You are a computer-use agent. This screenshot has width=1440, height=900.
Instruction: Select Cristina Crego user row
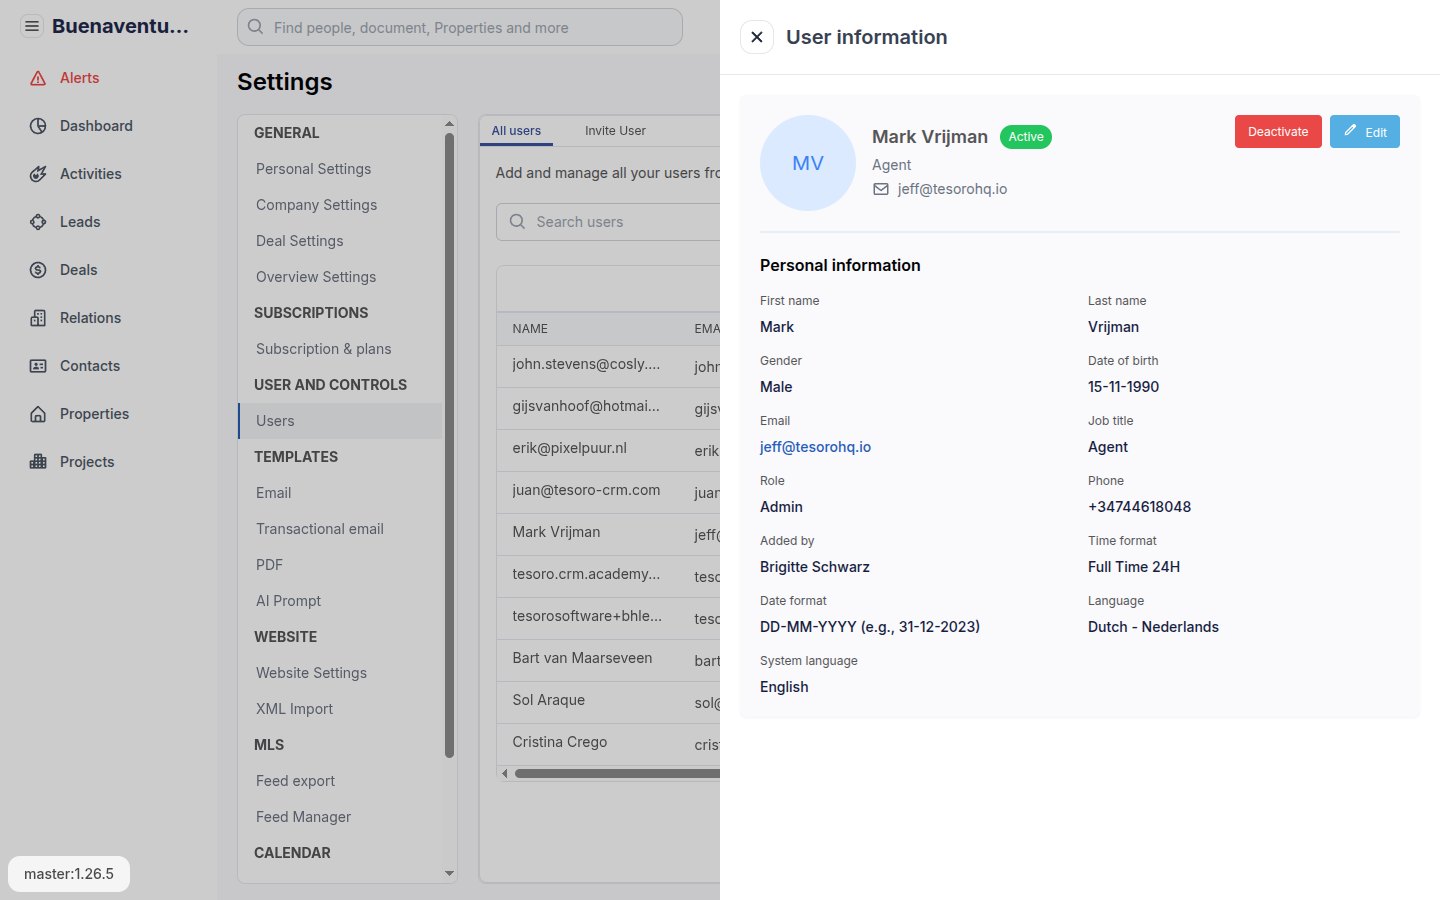608,743
